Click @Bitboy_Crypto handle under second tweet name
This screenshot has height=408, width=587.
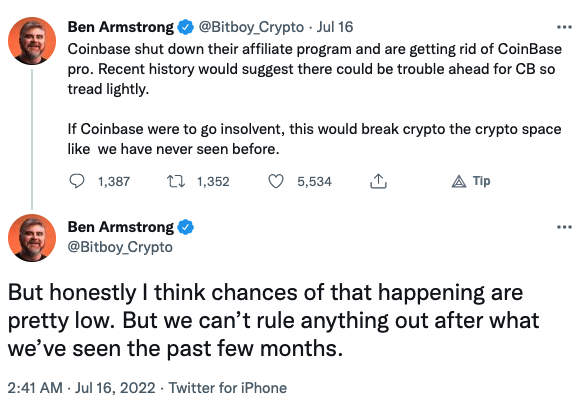pyautogui.click(x=120, y=247)
